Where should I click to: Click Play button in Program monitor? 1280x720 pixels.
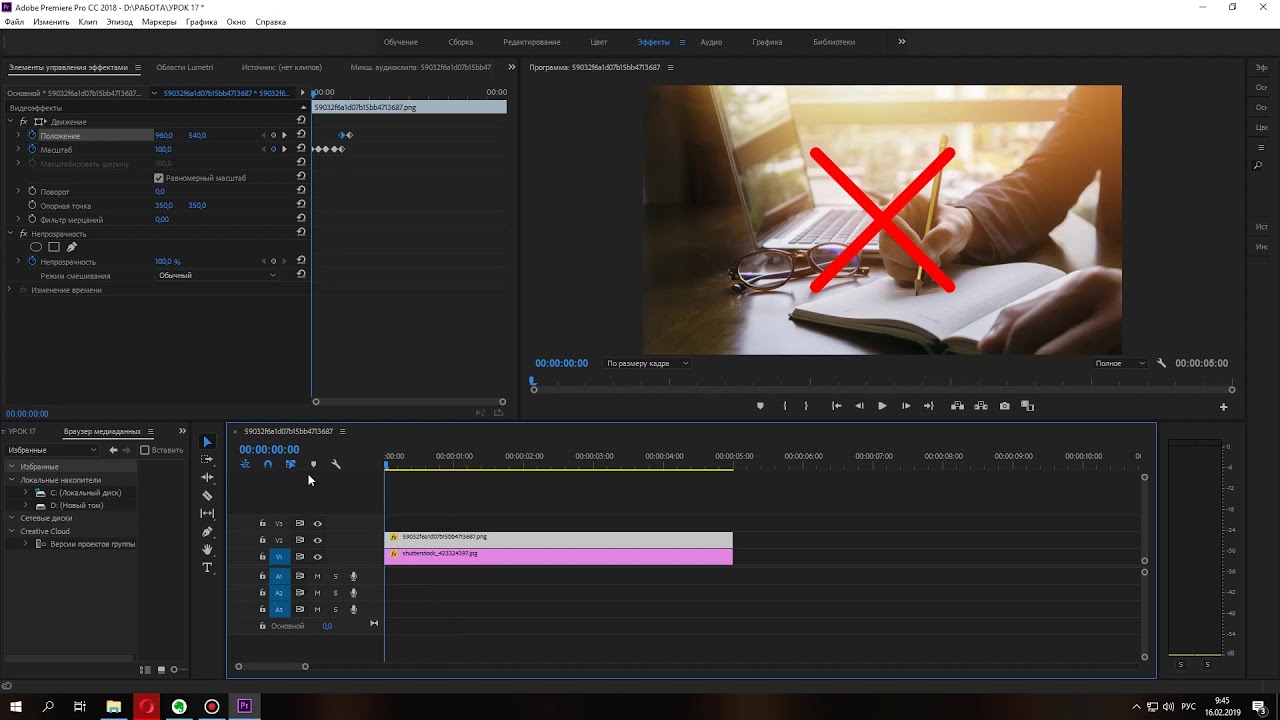(882, 406)
